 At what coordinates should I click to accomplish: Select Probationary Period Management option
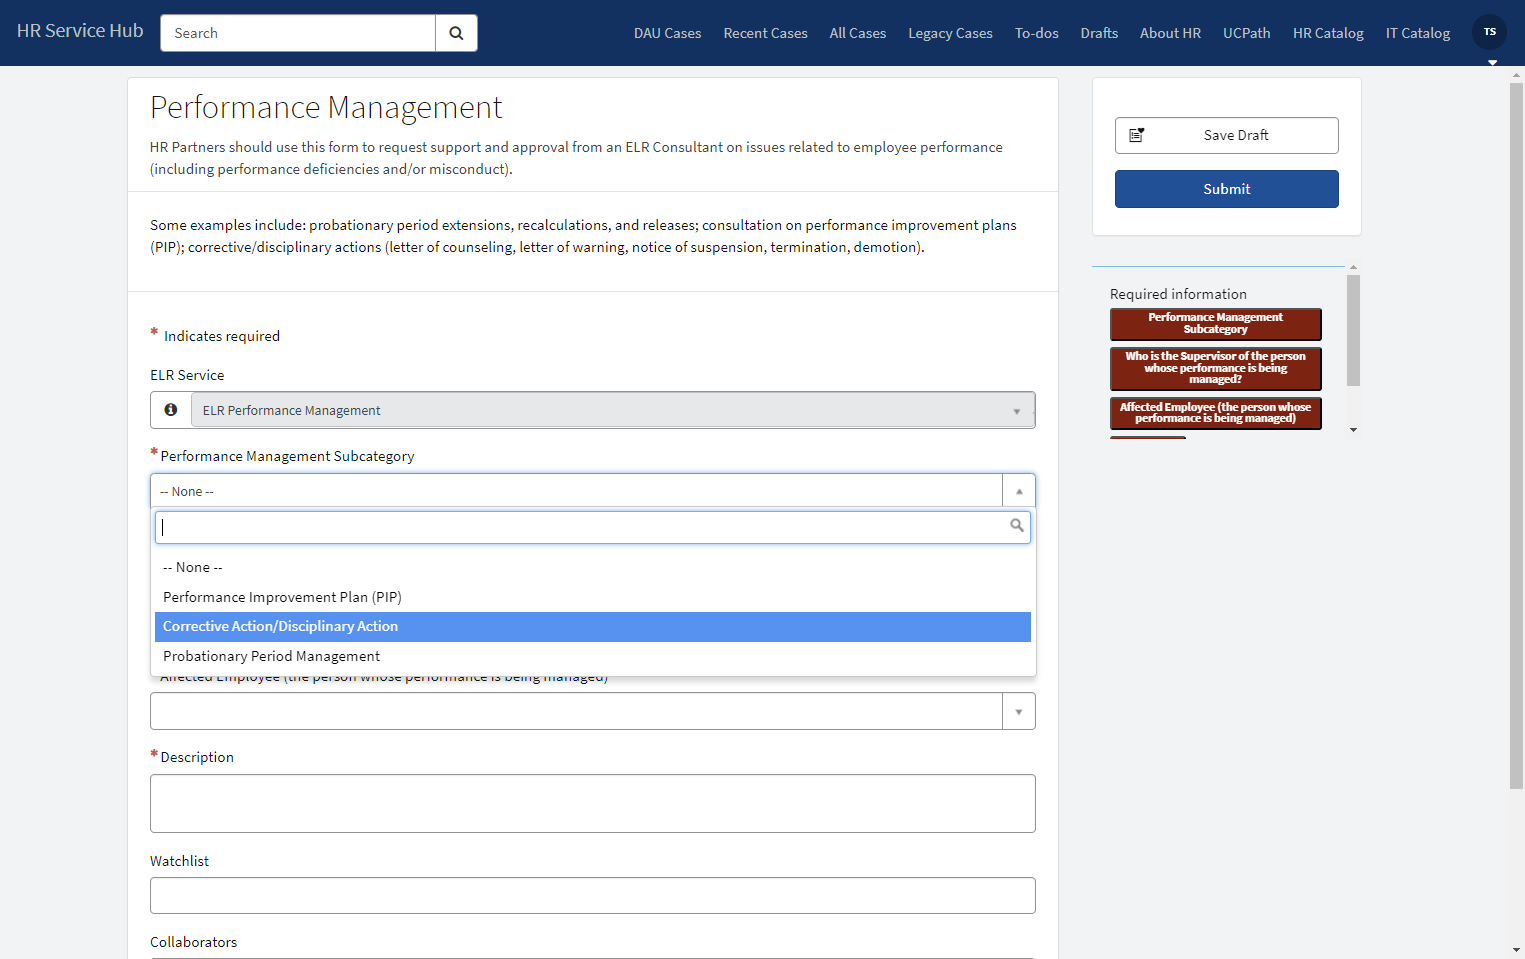tap(593, 657)
